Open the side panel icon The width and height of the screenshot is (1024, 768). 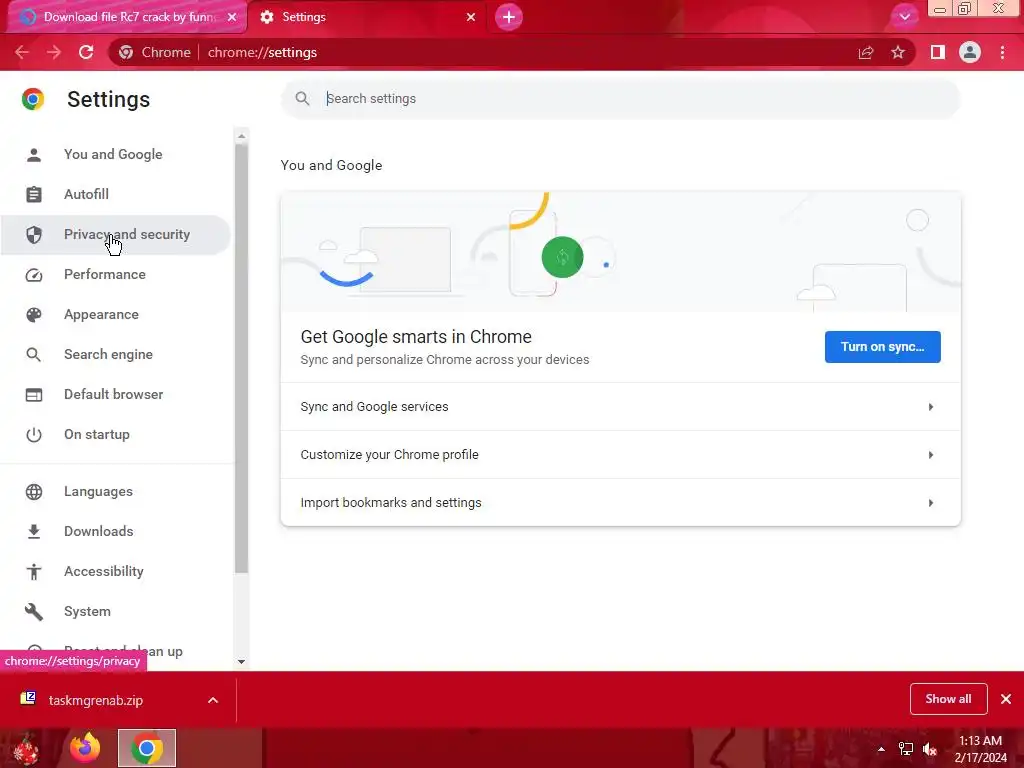(x=938, y=52)
